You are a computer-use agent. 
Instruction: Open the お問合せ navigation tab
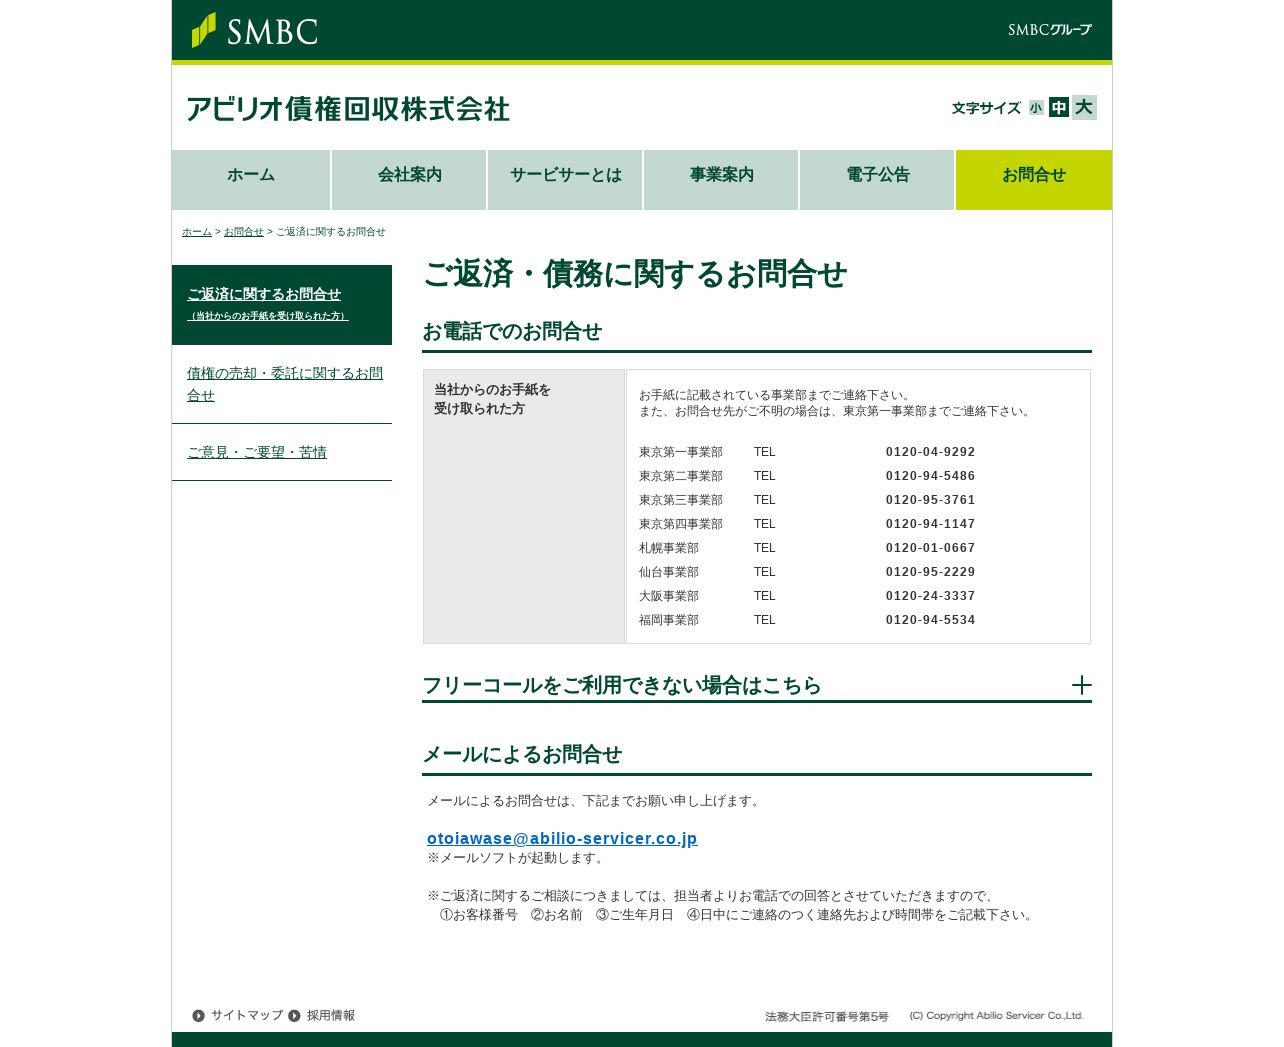coord(1034,180)
